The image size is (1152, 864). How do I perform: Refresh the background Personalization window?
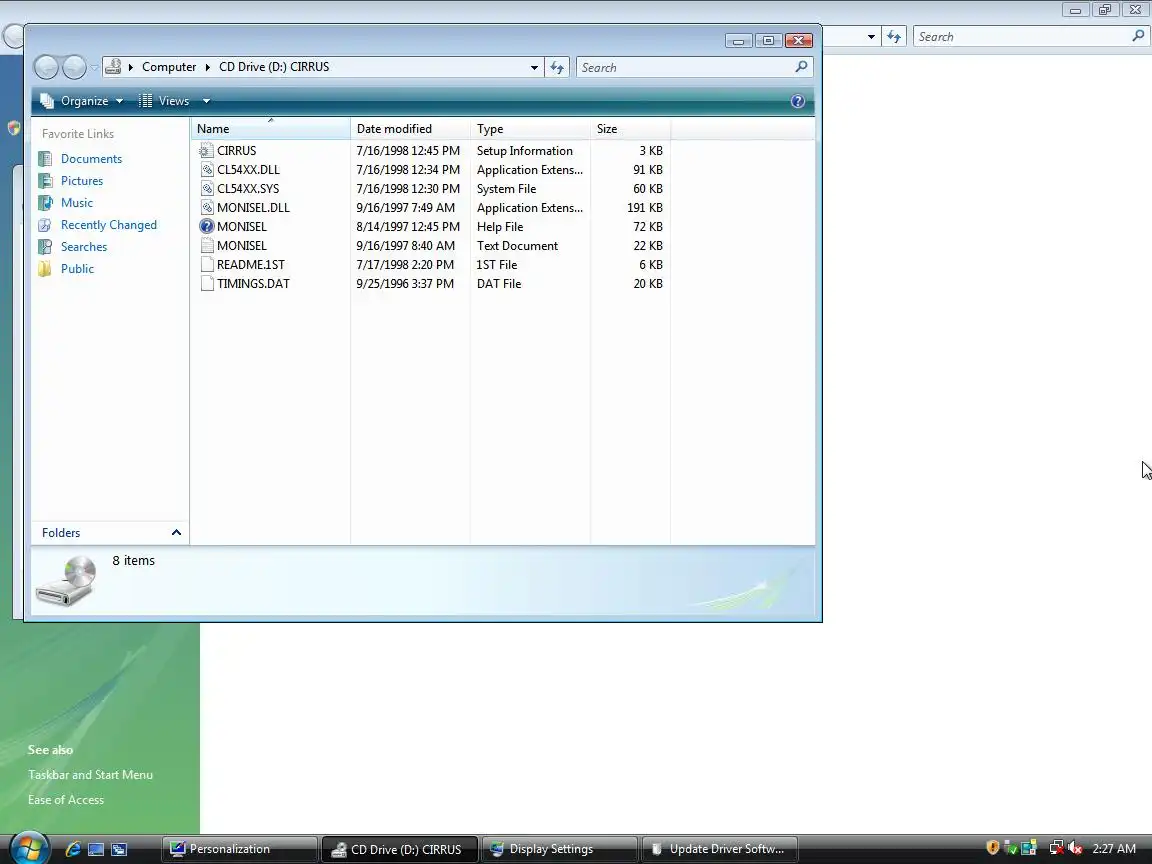coord(893,37)
